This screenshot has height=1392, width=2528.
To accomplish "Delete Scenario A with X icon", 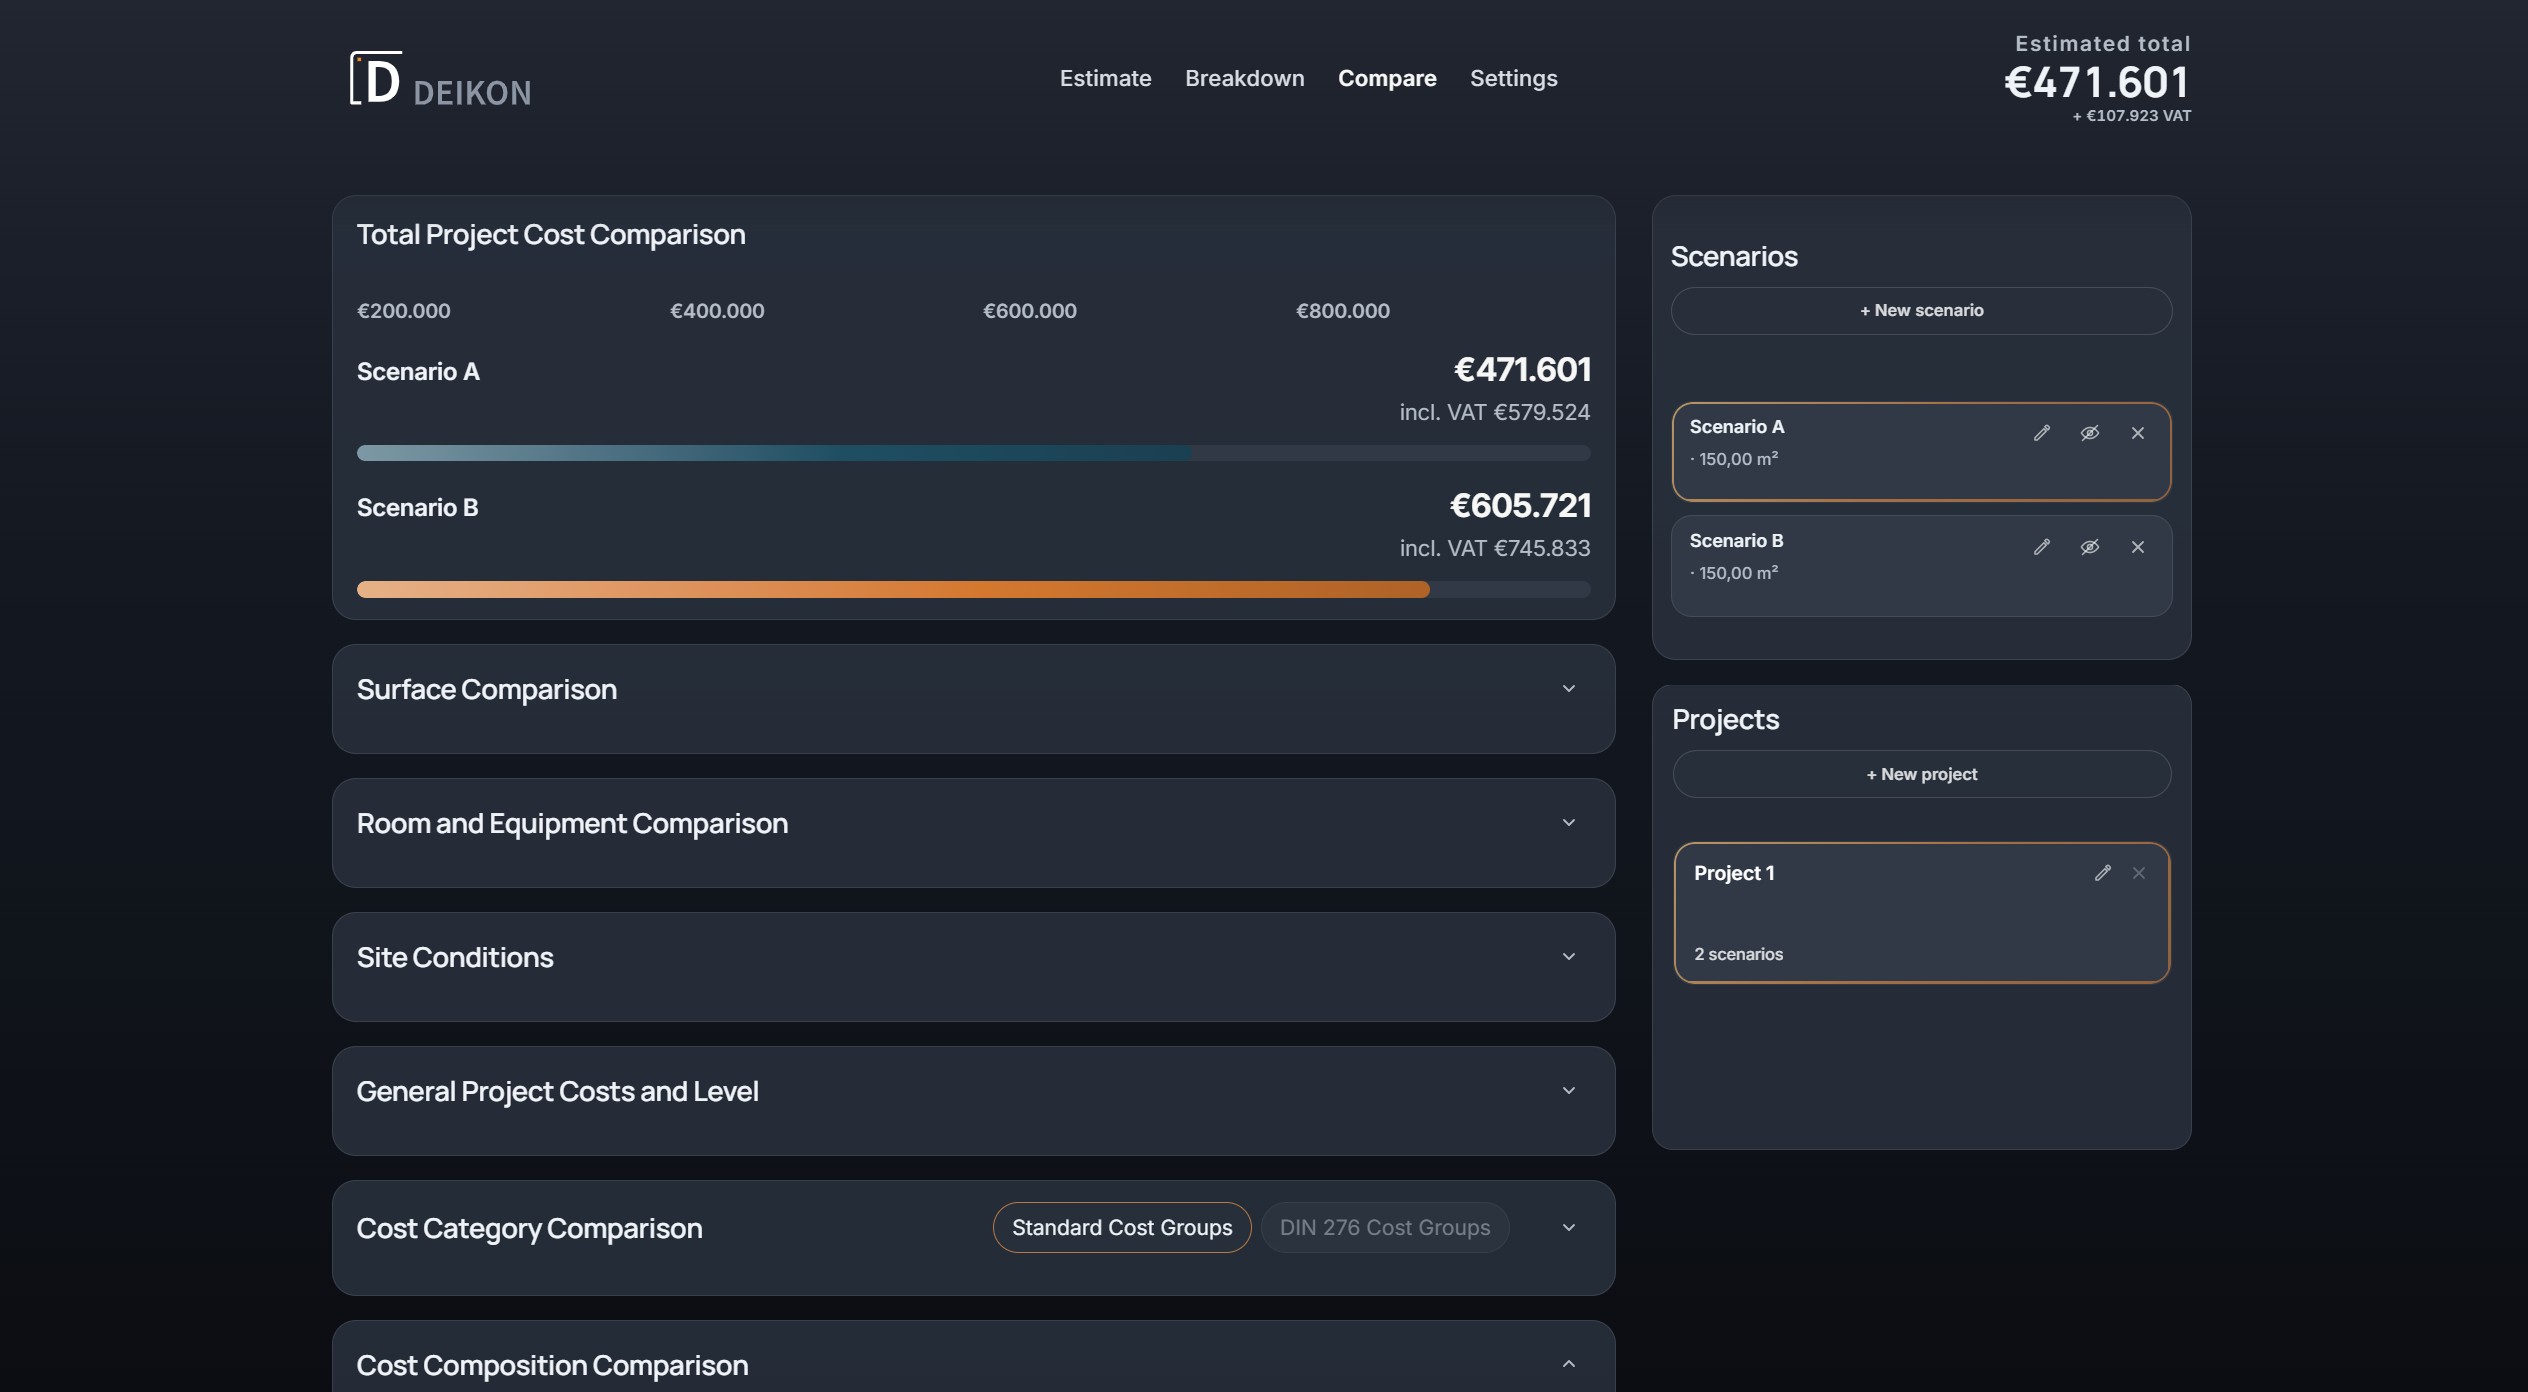I will 2137,433.
